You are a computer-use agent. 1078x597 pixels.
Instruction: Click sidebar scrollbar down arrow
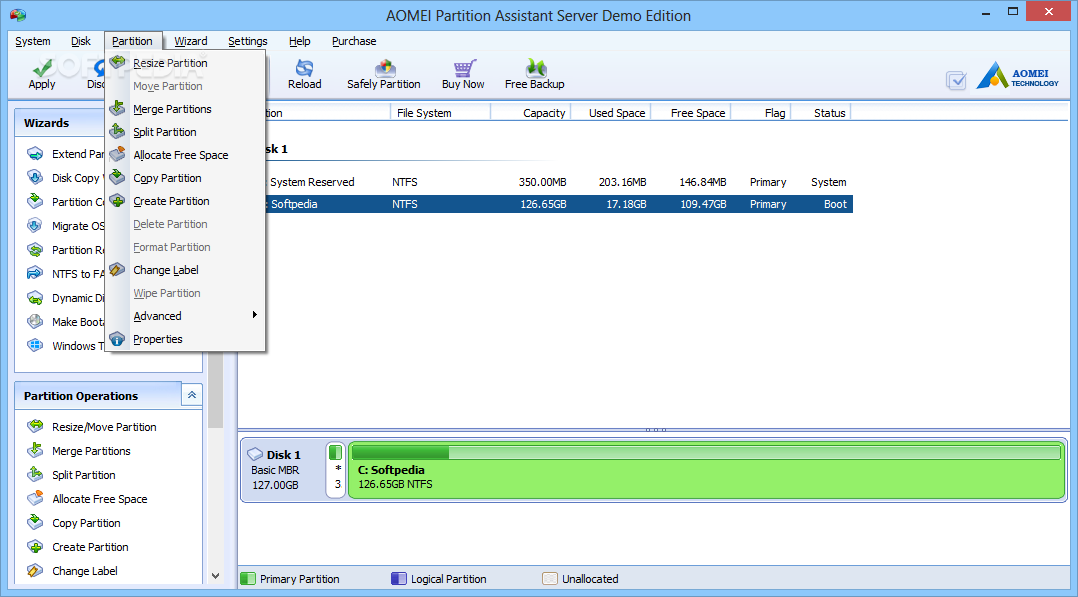(215, 576)
